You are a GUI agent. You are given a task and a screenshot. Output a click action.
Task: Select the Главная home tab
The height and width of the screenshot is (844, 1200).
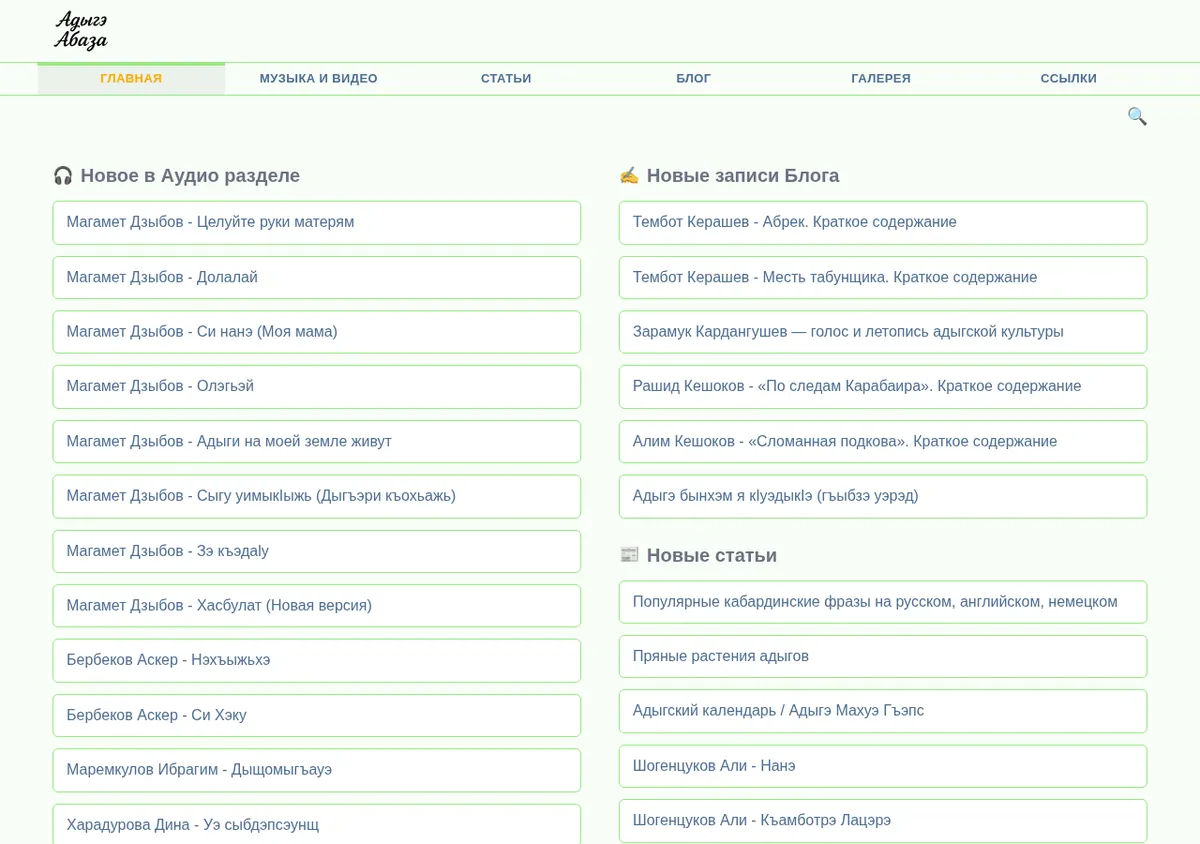[131, 79]
